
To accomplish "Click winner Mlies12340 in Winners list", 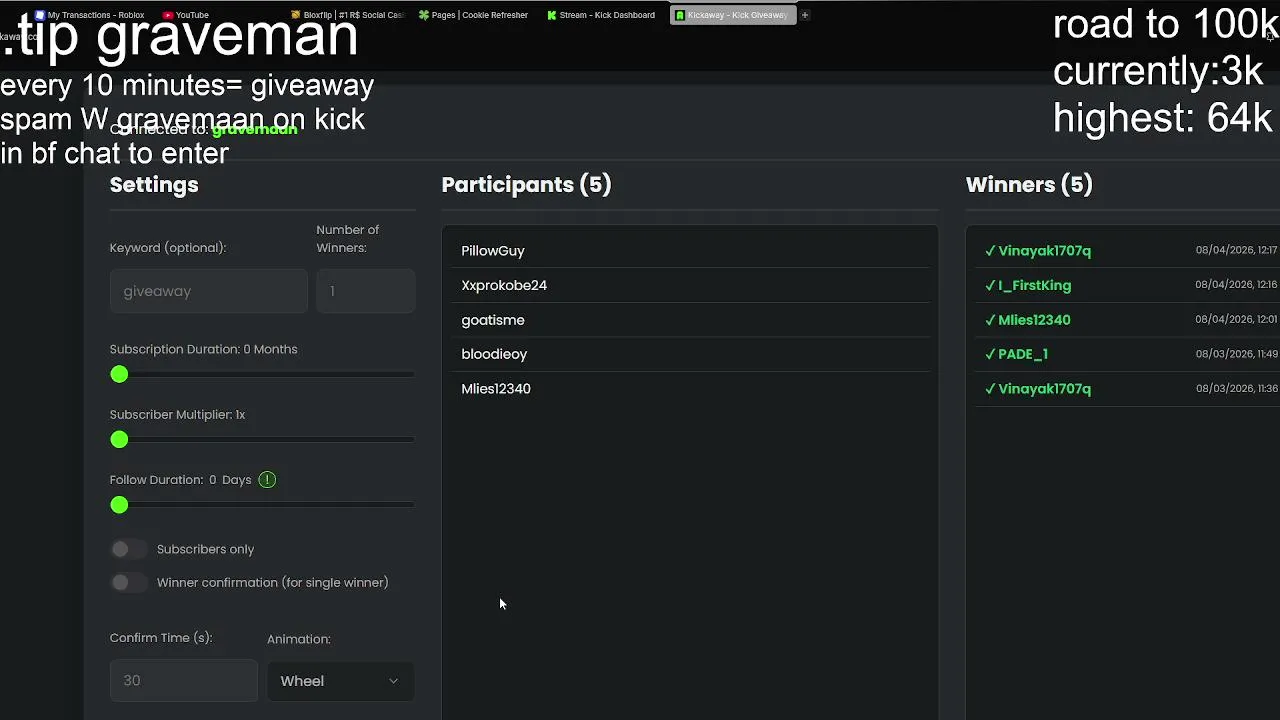I will 1034,320.
